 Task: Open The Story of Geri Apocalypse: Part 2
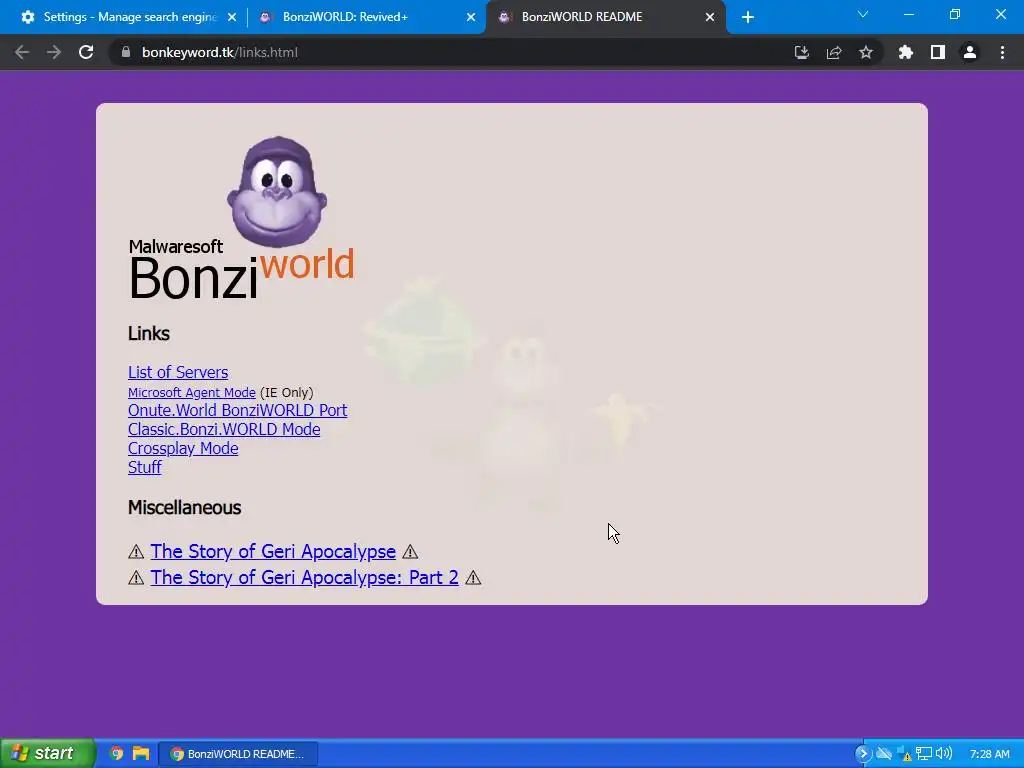tap(304, 577)
